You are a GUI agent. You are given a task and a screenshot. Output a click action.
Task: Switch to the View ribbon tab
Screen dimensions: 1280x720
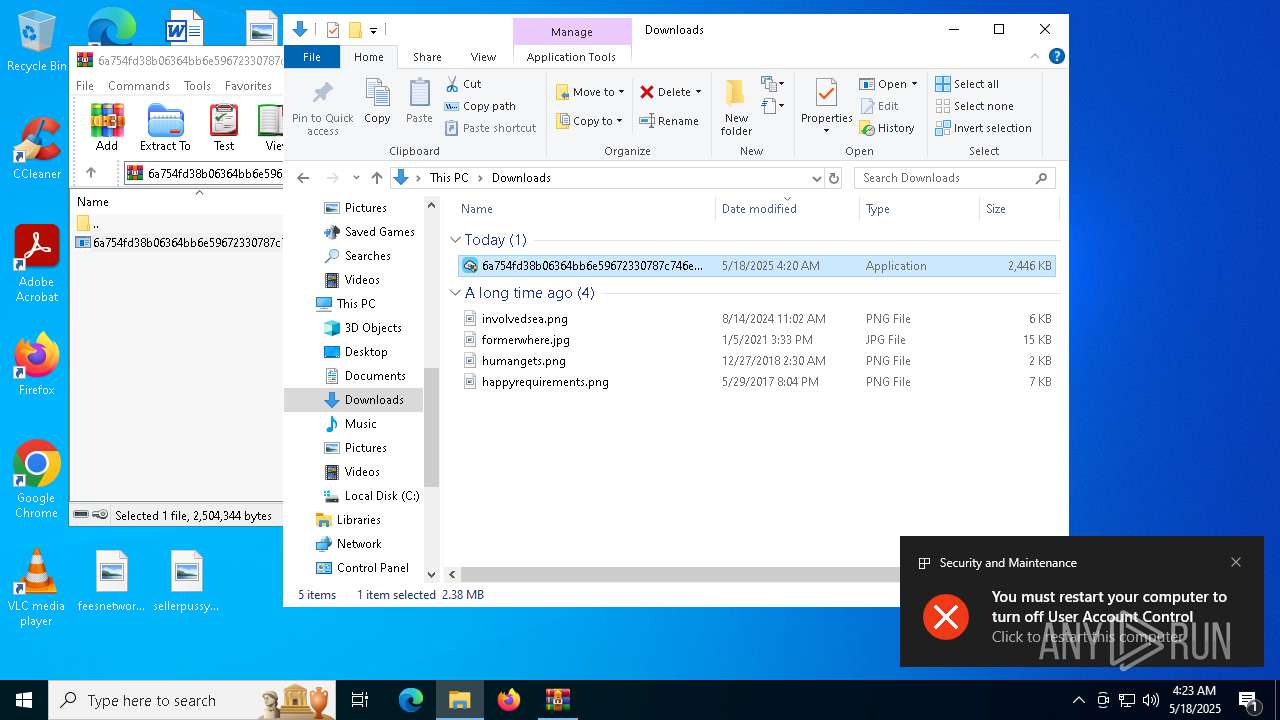(483, 57)
